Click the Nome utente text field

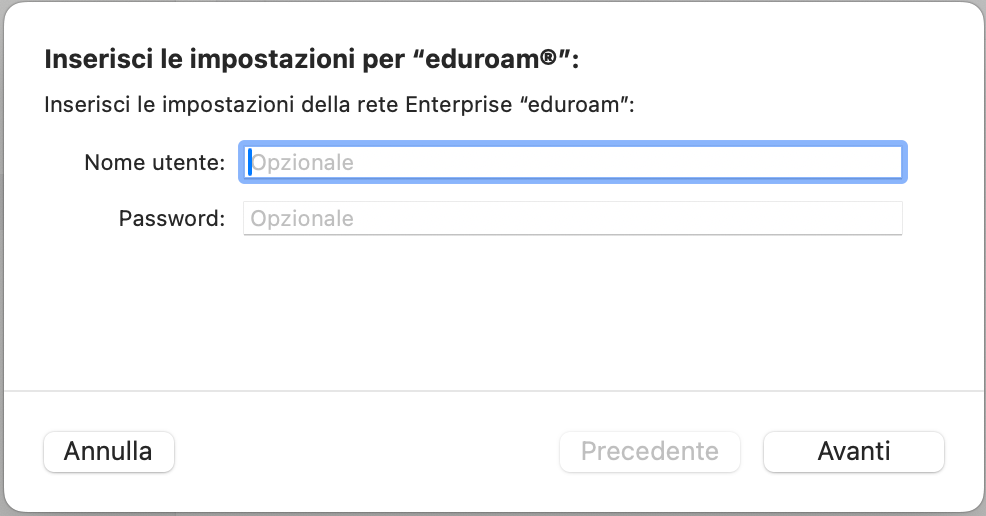click(572, 162)
